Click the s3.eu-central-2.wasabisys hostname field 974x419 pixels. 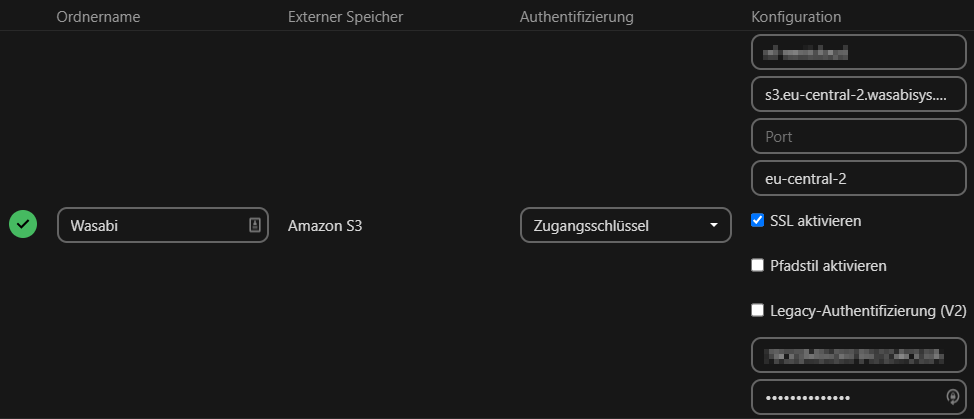click(x=857, y=95)
